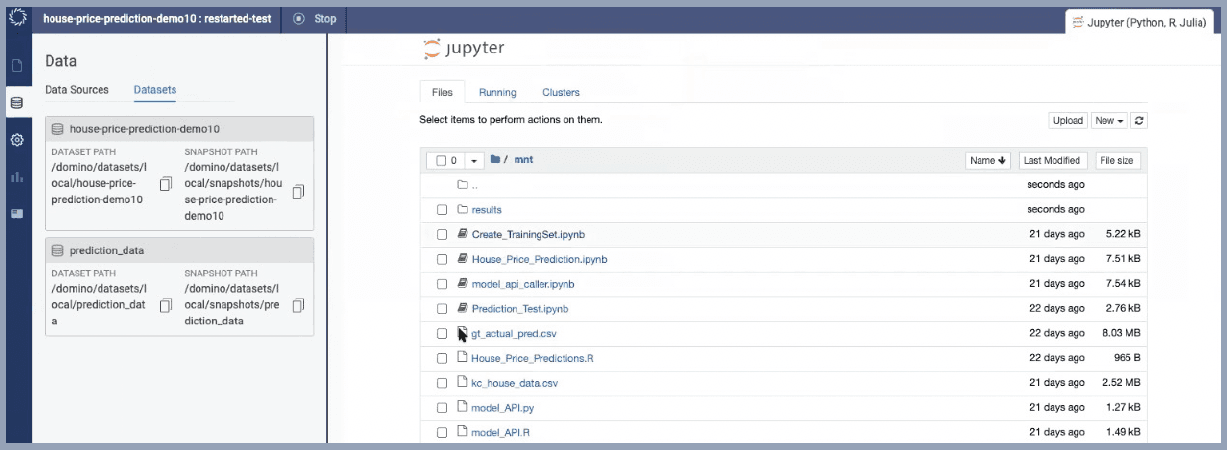Check the box for Create_TrainingSet.ipynb
Screen dimensions: 1227x450
coord(442,235)
